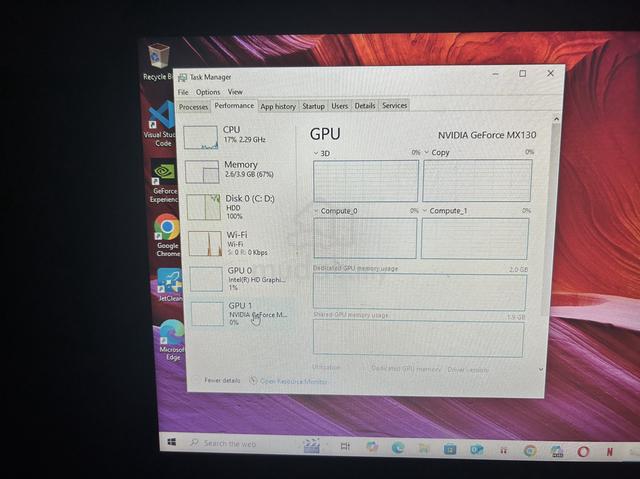The height and width of the screenshot is (479, 640).
Task: Open the JetClean desktop shortcut
Action: [x=169, y=286]
